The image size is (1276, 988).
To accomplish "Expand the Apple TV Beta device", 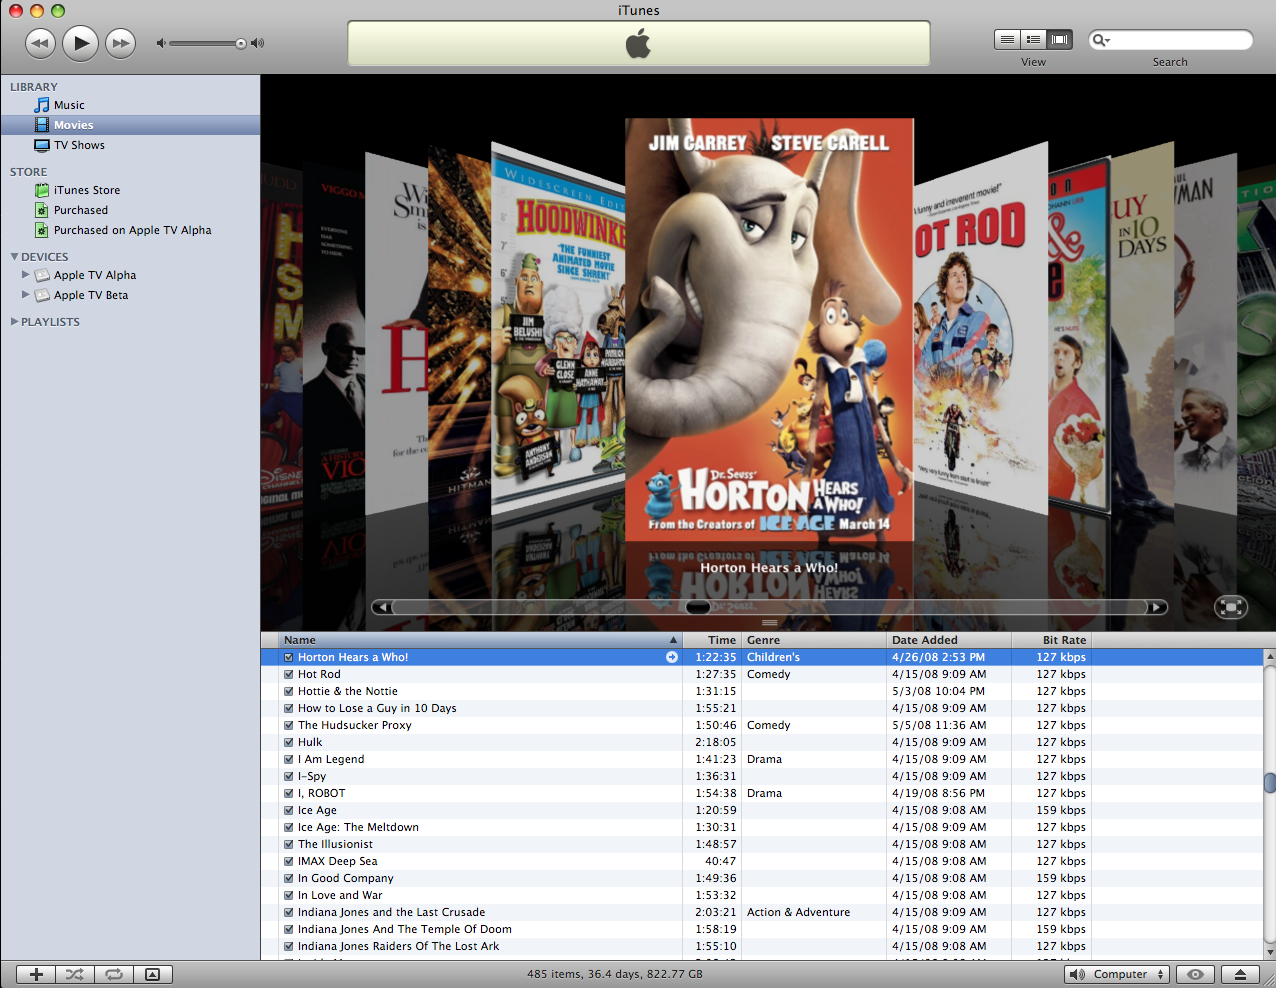I will click(26, 294).
